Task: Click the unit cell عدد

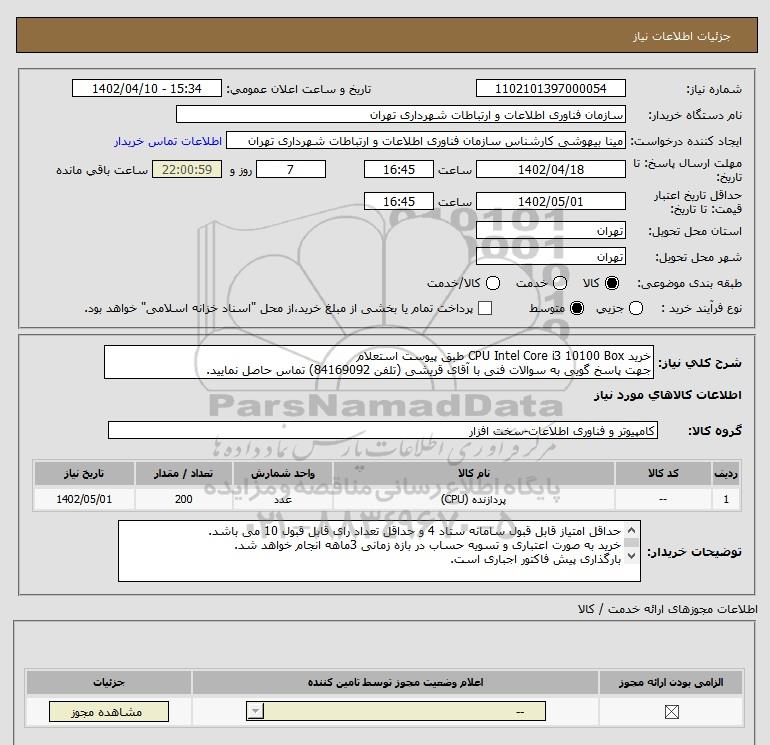Action: click(x=283, y=499)
